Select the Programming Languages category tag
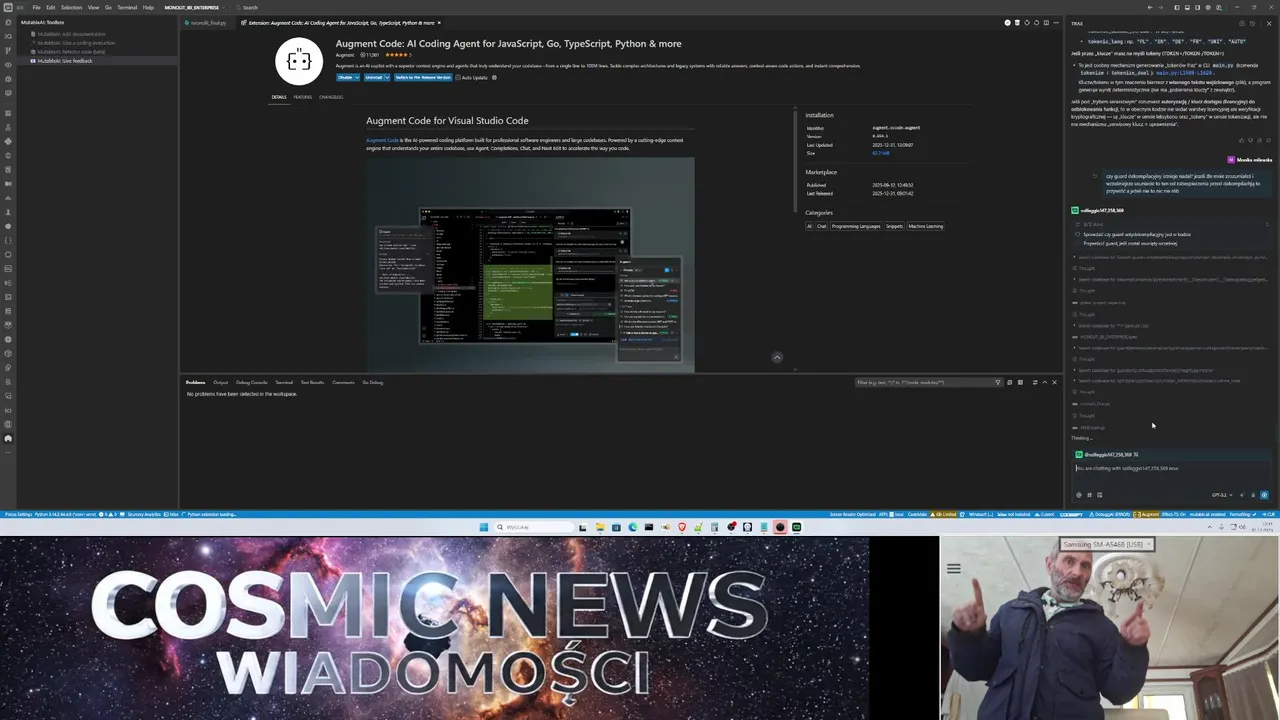Image resolution: width=1280 pixels, height=720 pixels. click(856, 226)
